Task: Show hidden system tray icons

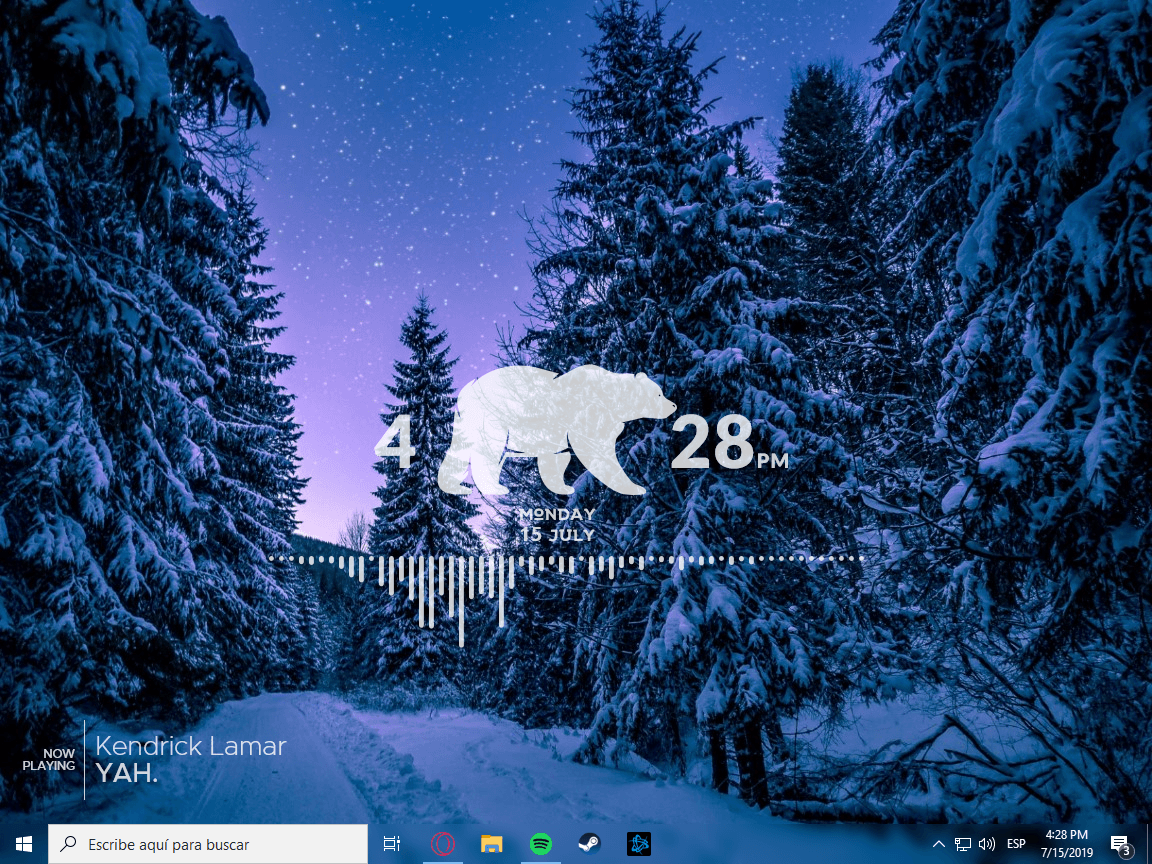Action: coord(938,844)
